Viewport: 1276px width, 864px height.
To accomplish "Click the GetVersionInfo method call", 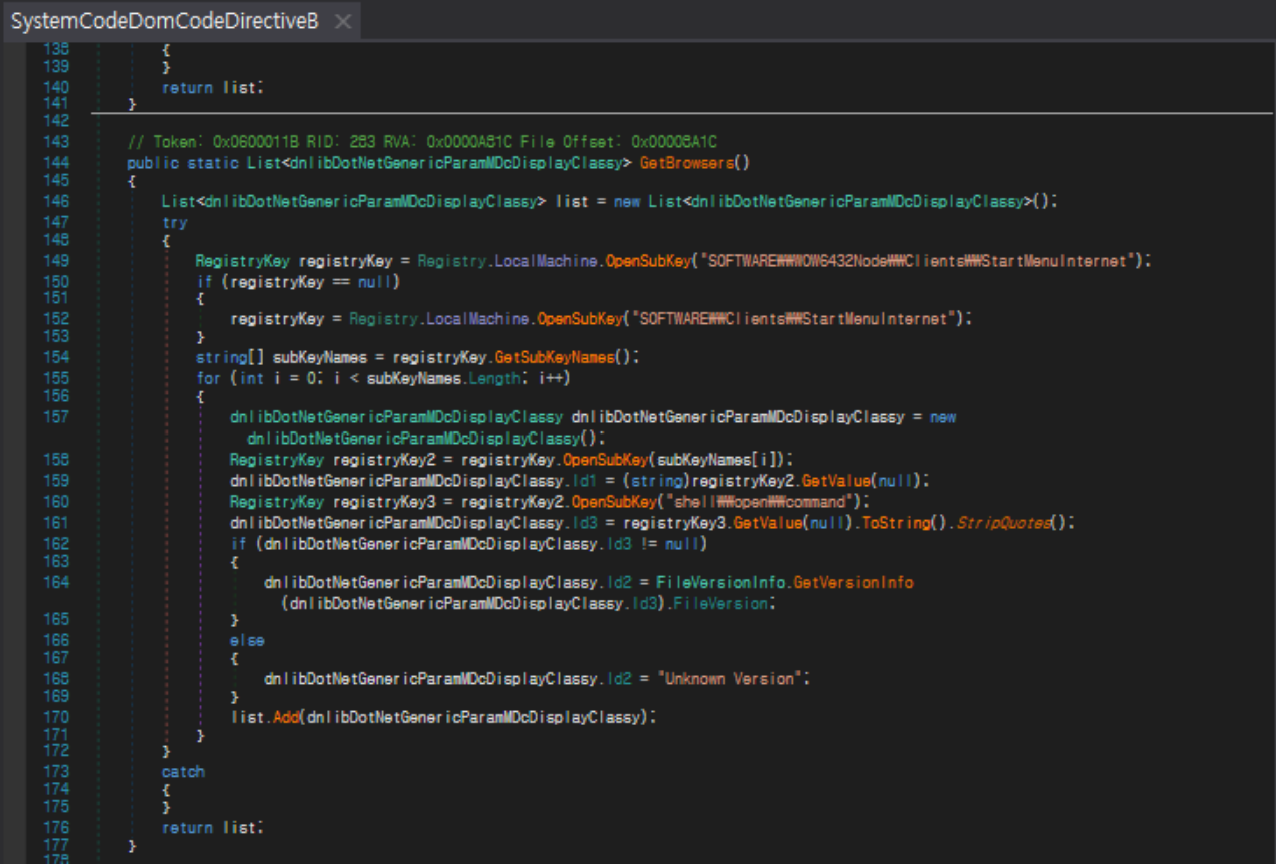I will 853,582.
